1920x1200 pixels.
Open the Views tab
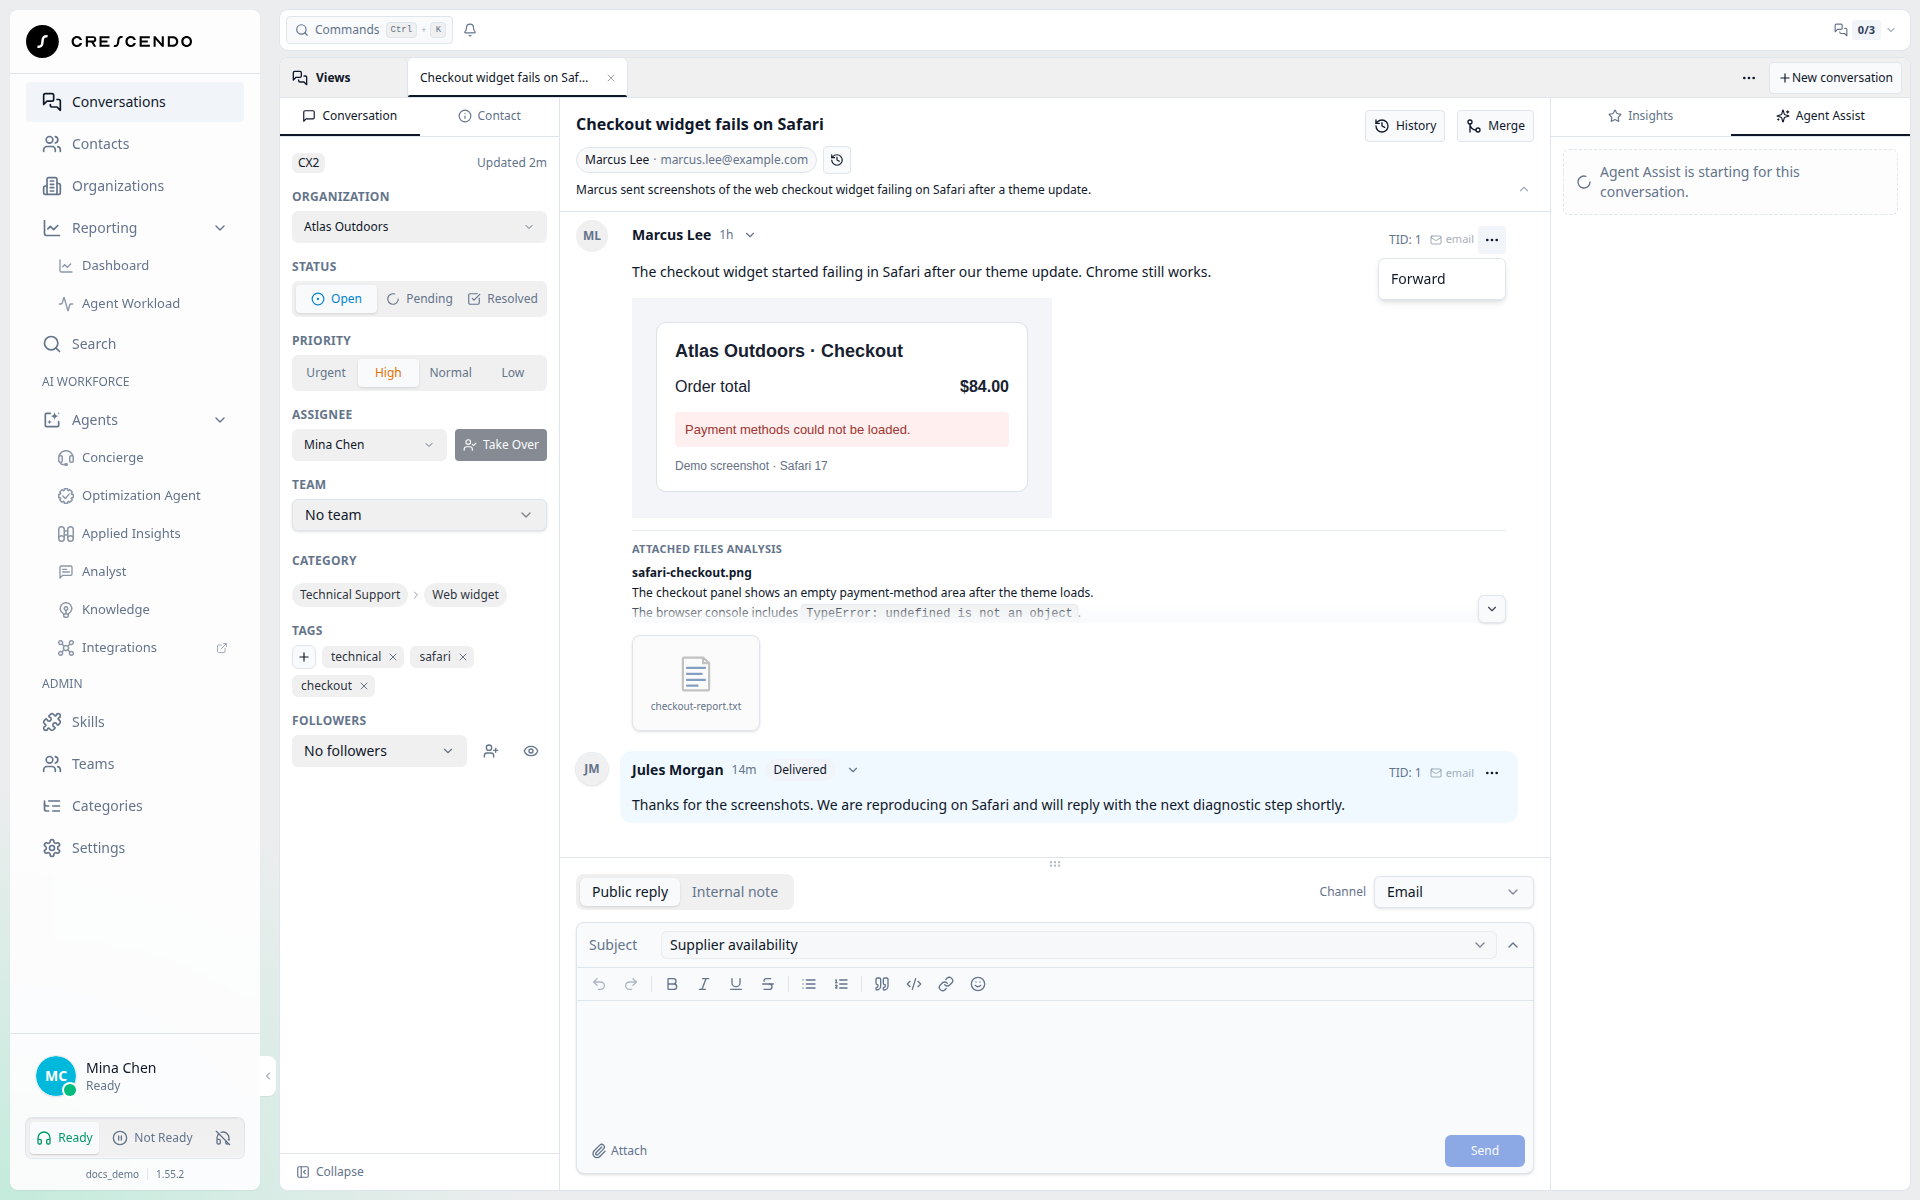pos(322,78)
